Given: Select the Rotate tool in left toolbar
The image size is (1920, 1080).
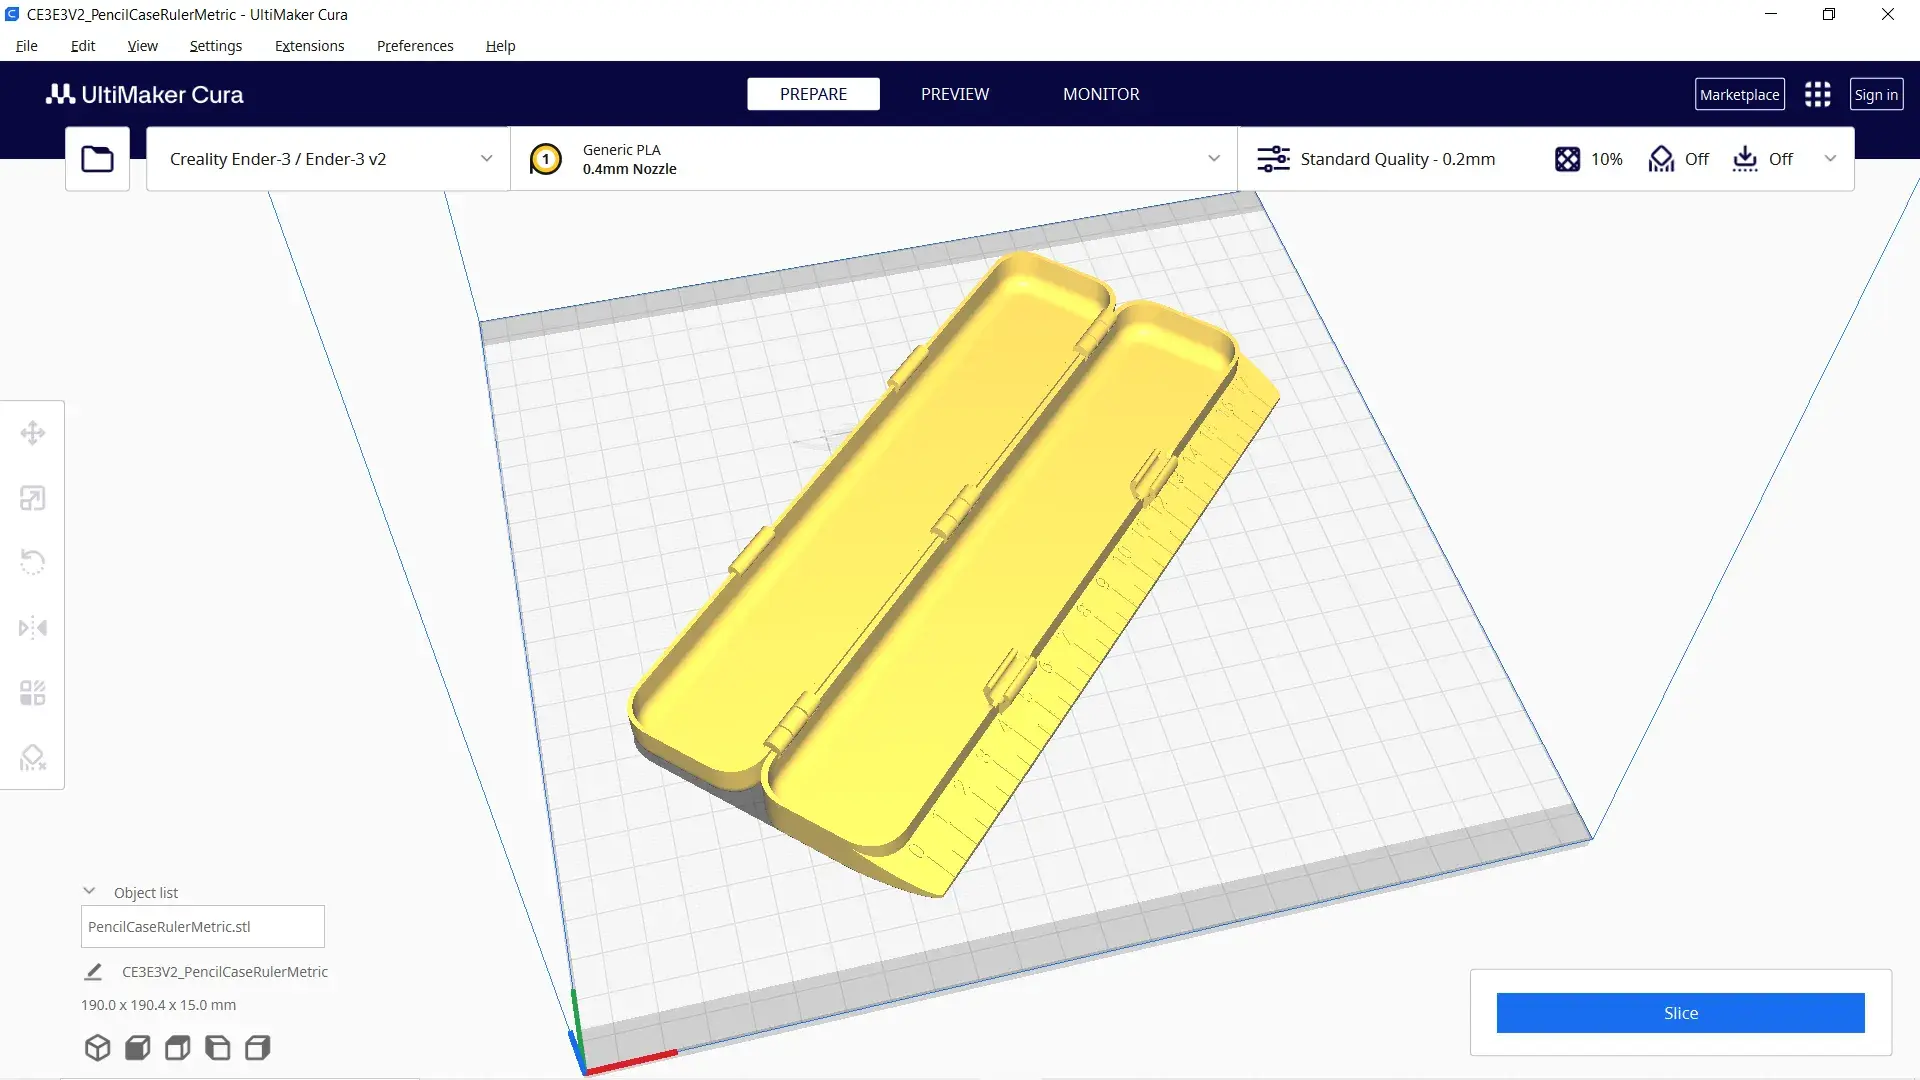Looking at the screenshot, I should [33, 562].
